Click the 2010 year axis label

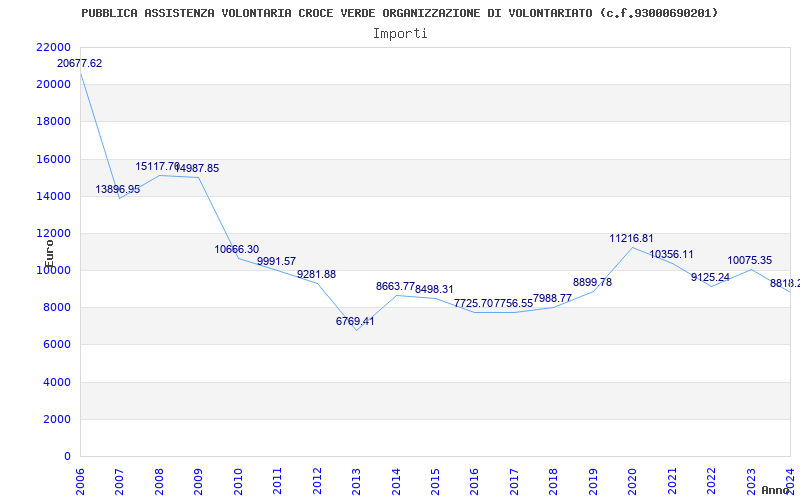pyautogui.click(x=238, y=481)
